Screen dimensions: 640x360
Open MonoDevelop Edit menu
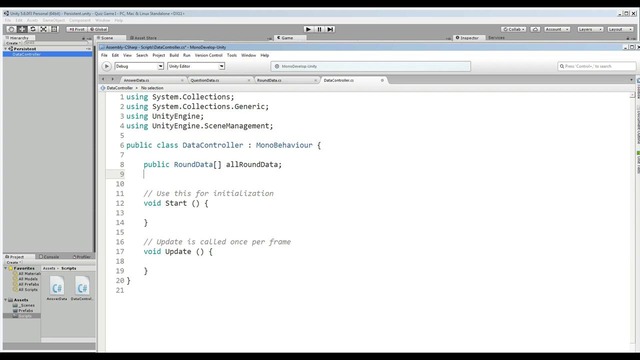115,55
